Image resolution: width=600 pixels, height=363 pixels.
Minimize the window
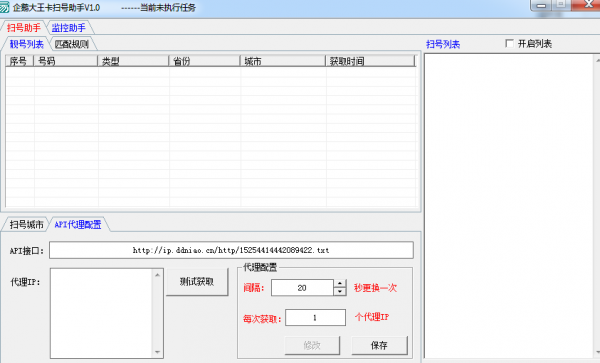coord(541,5)
